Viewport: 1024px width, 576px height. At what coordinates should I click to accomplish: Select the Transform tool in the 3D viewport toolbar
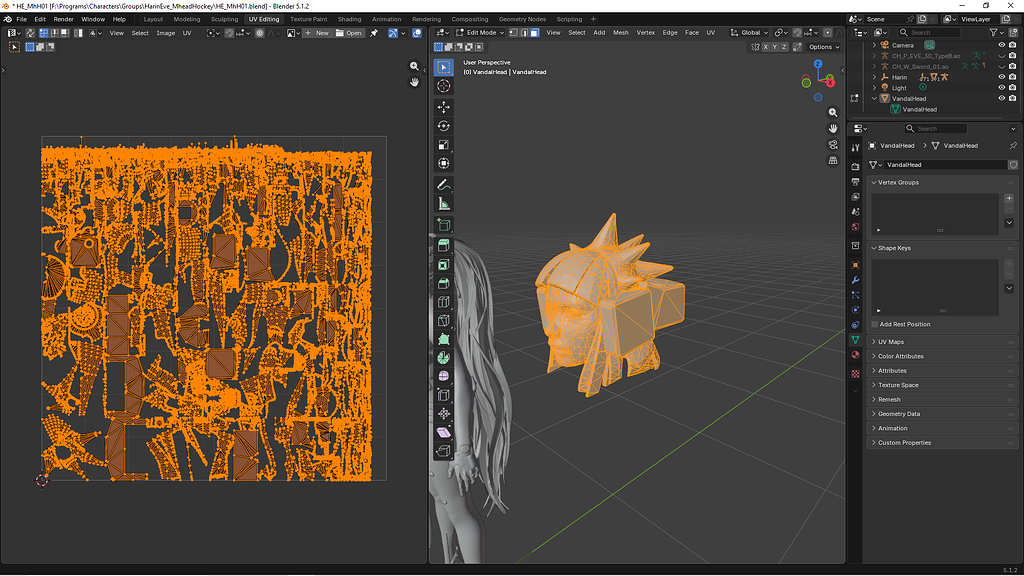[443, 163]
